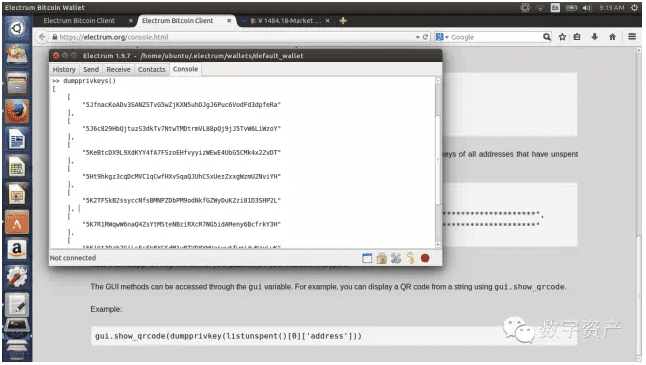
Task: Click the Electrum console window status icon
Action: coord(367,258)
